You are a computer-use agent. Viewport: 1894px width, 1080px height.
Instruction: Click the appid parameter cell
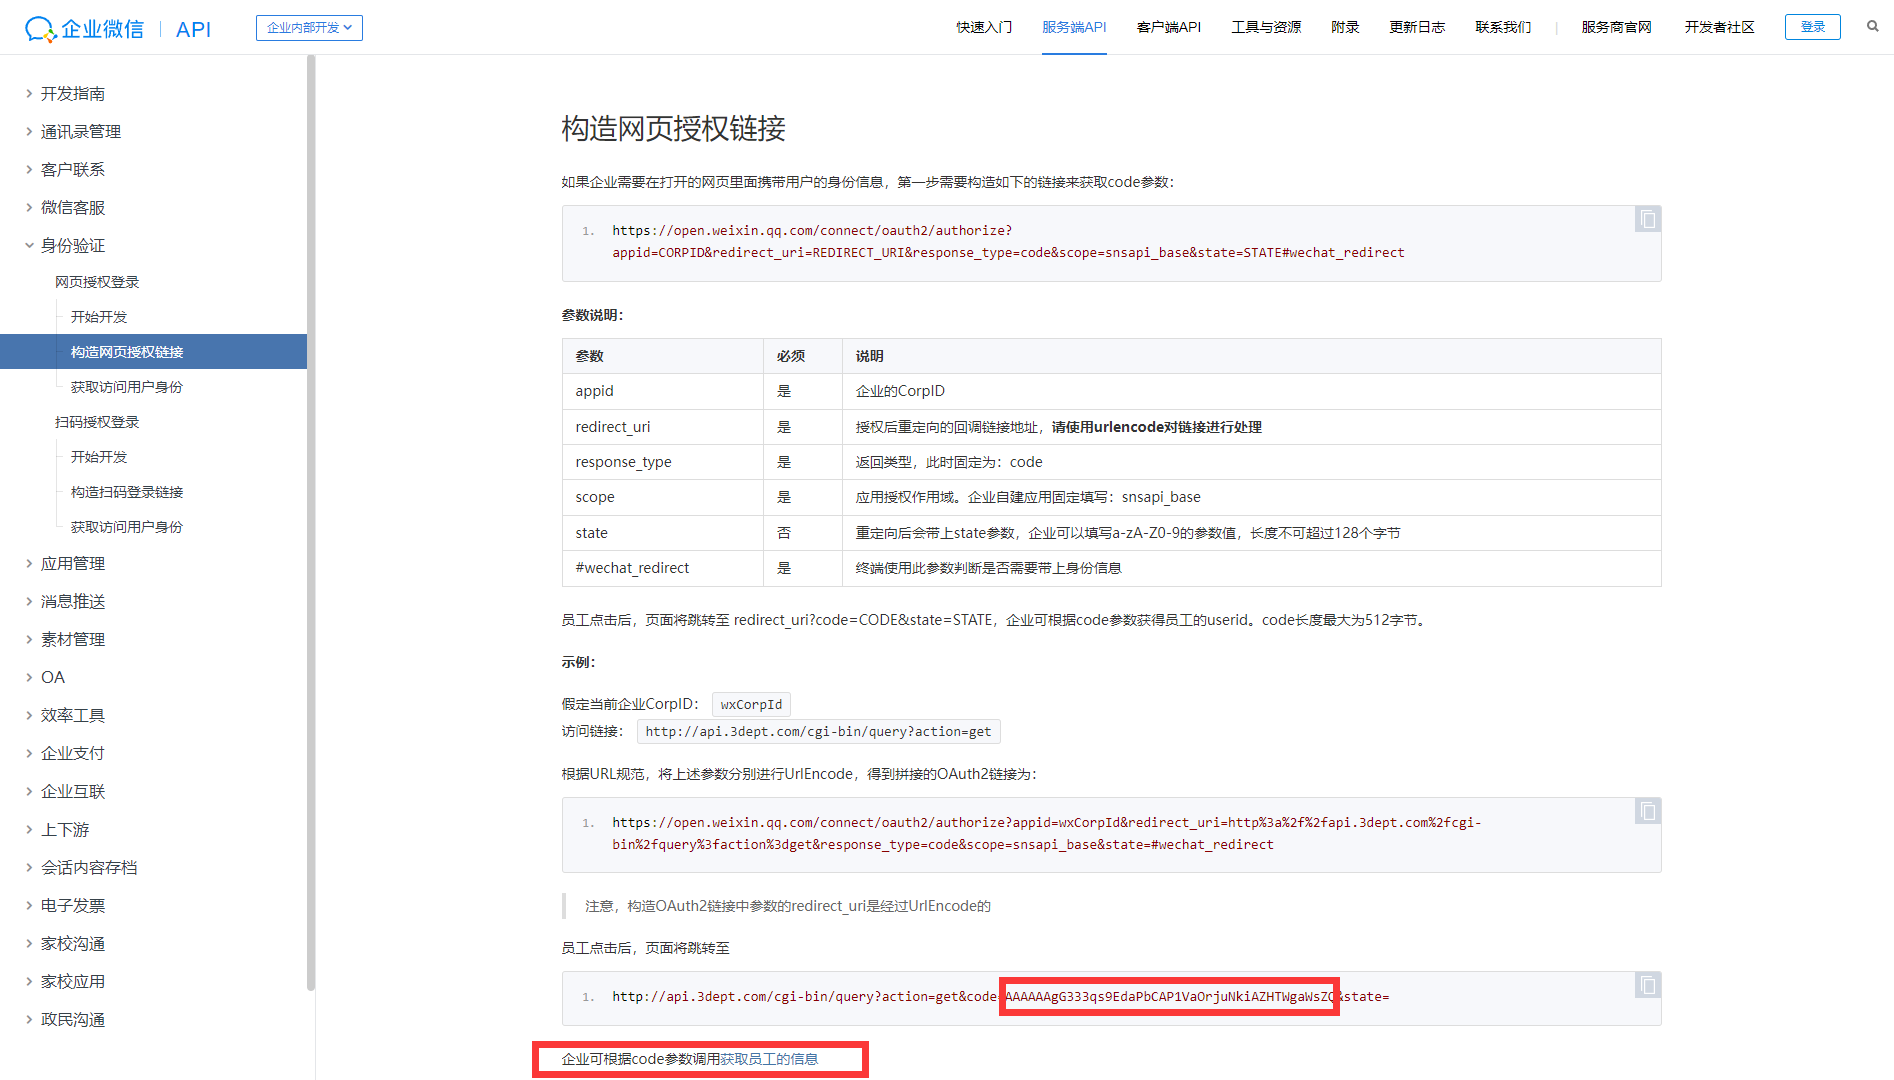coord(663,391)
